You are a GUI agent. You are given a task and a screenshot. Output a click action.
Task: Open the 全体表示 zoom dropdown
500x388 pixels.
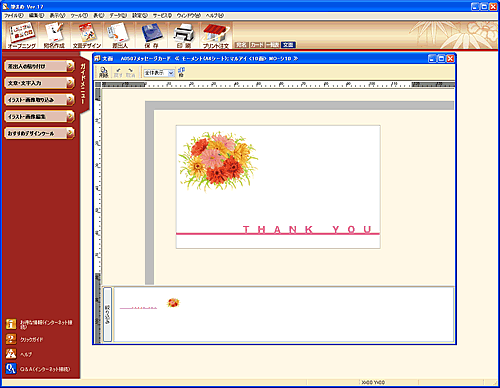coord(159,73)
